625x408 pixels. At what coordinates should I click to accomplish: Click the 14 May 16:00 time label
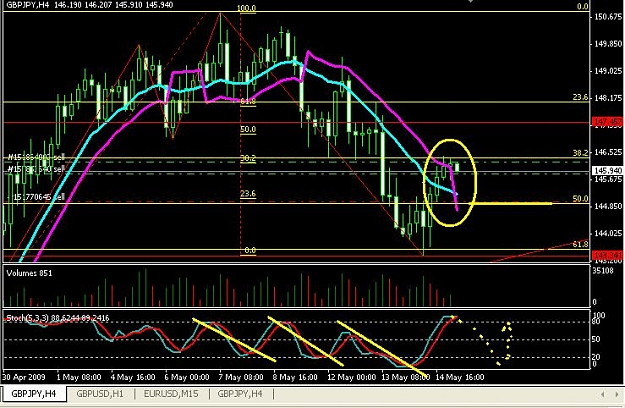coord(460,377)
